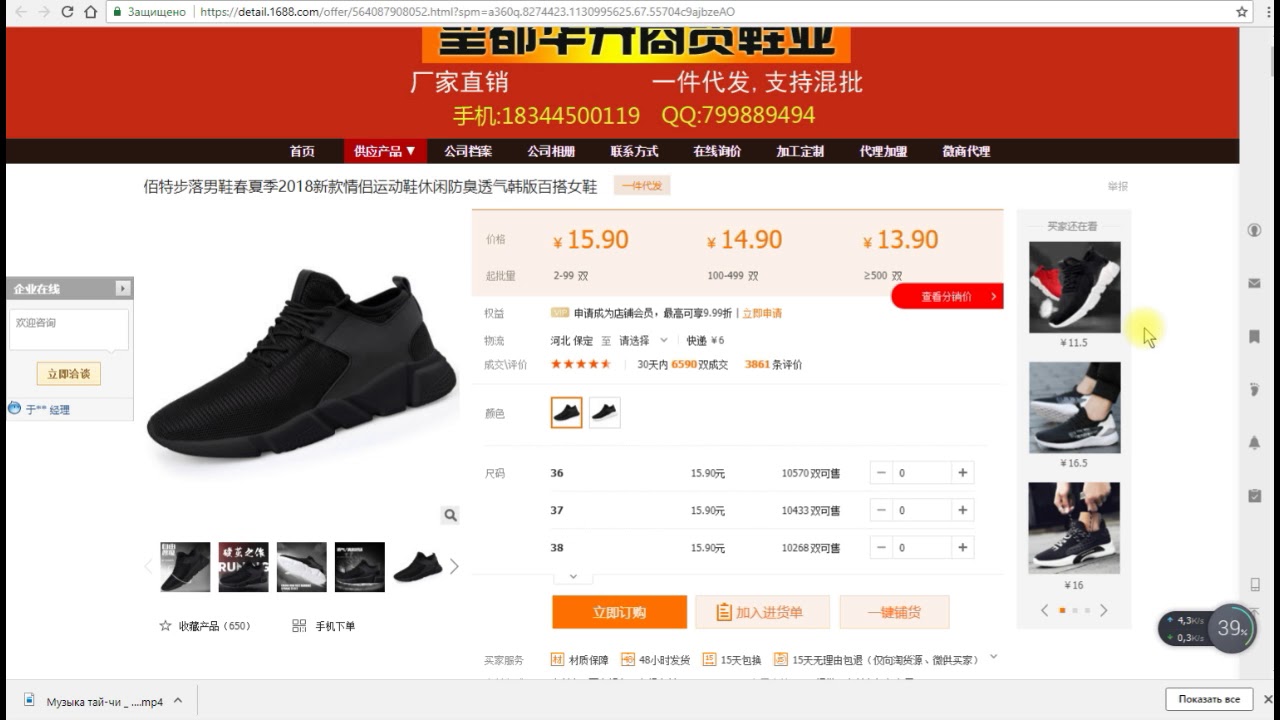Viewport: 1280px width, 720px height.
Task: Favorite the product via 收藏产品 star
Action: (x=166, y=626)
